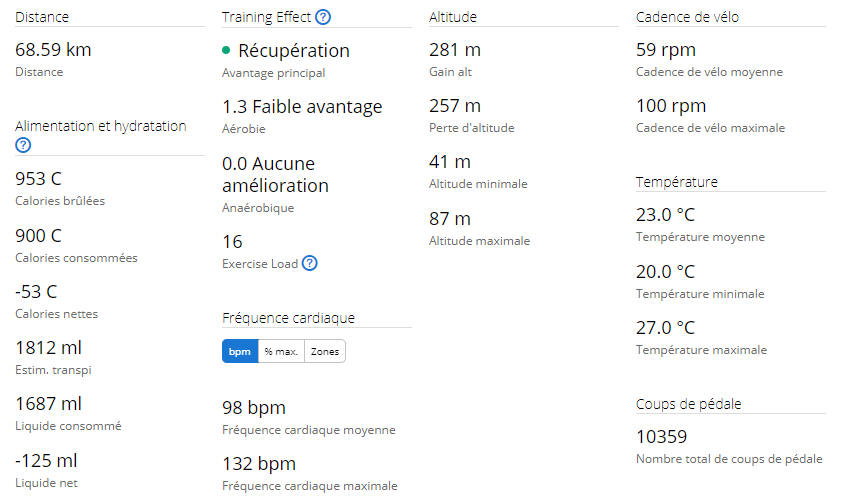Select the bpm heart rate view
Viewport: 846px width, 503px height.
(x=240, y=351)
